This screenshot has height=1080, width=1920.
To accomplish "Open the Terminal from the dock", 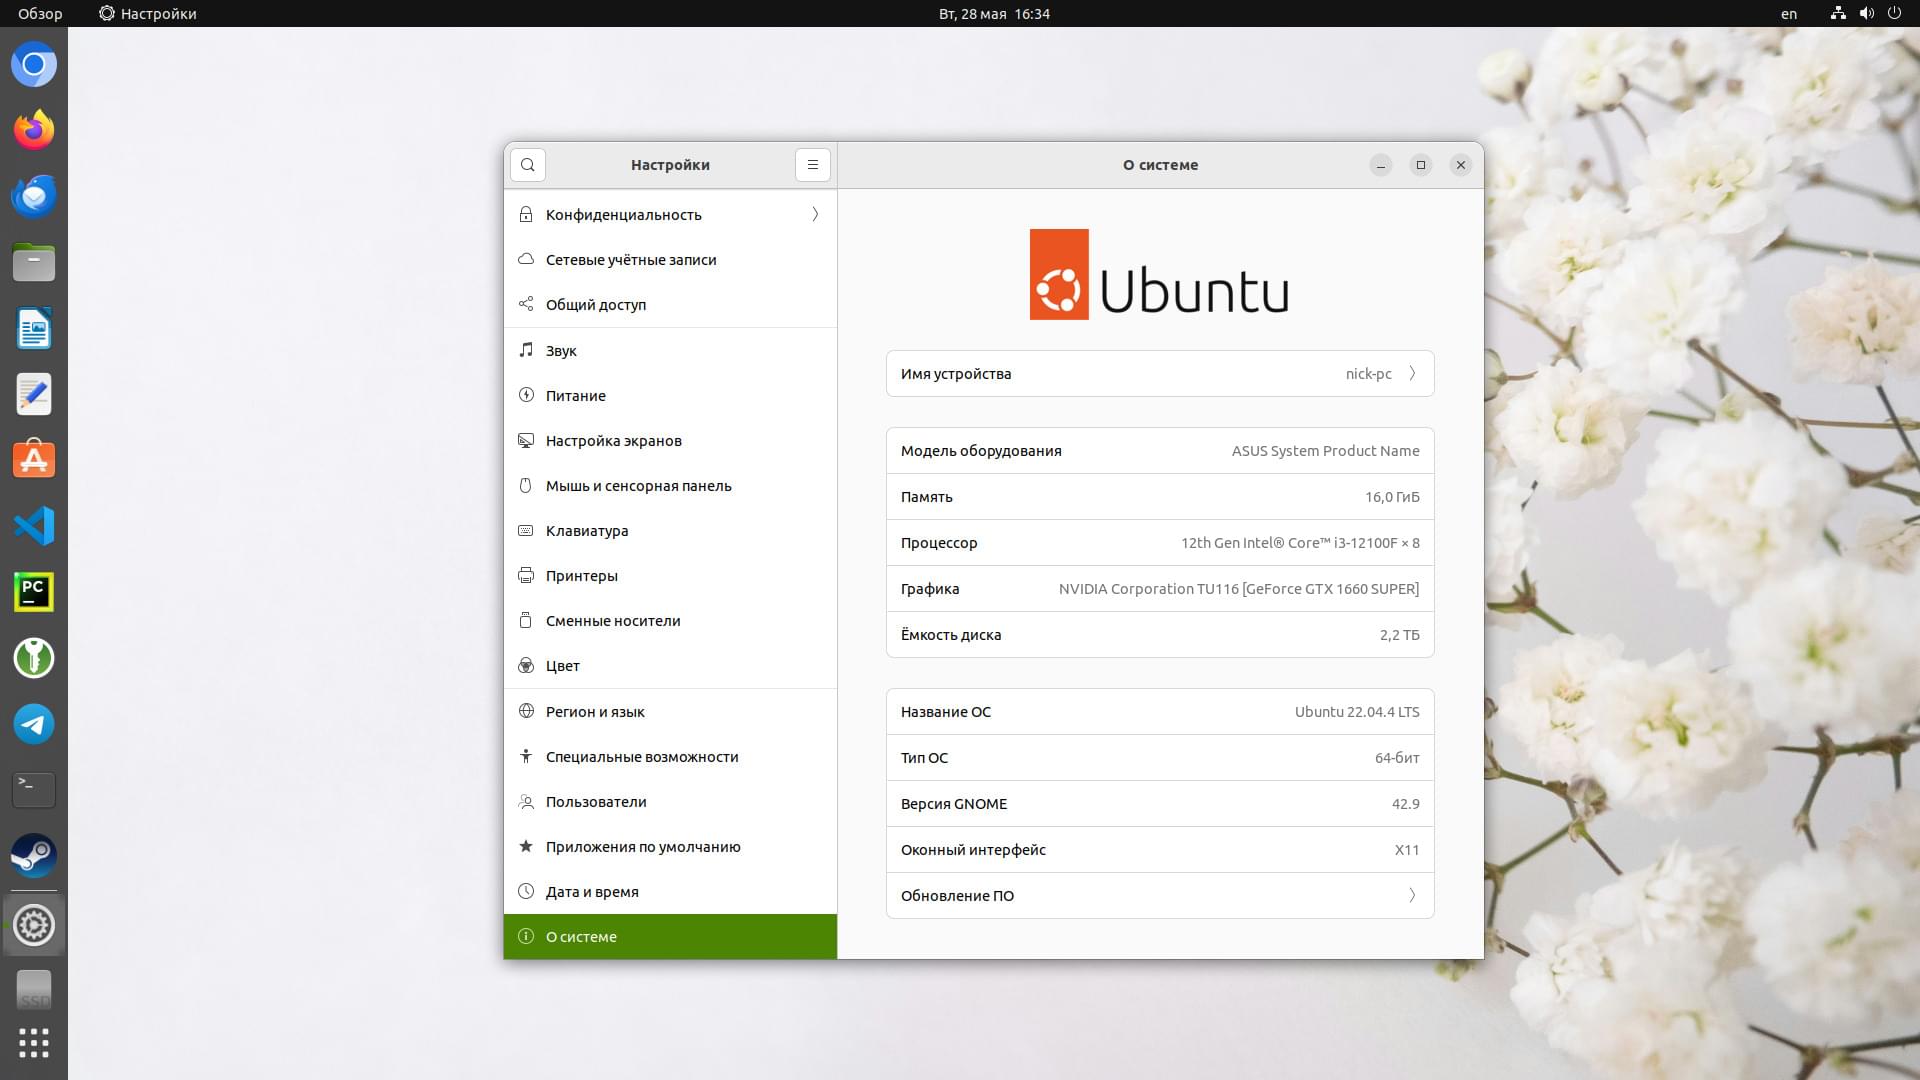I will coord(34,790).
